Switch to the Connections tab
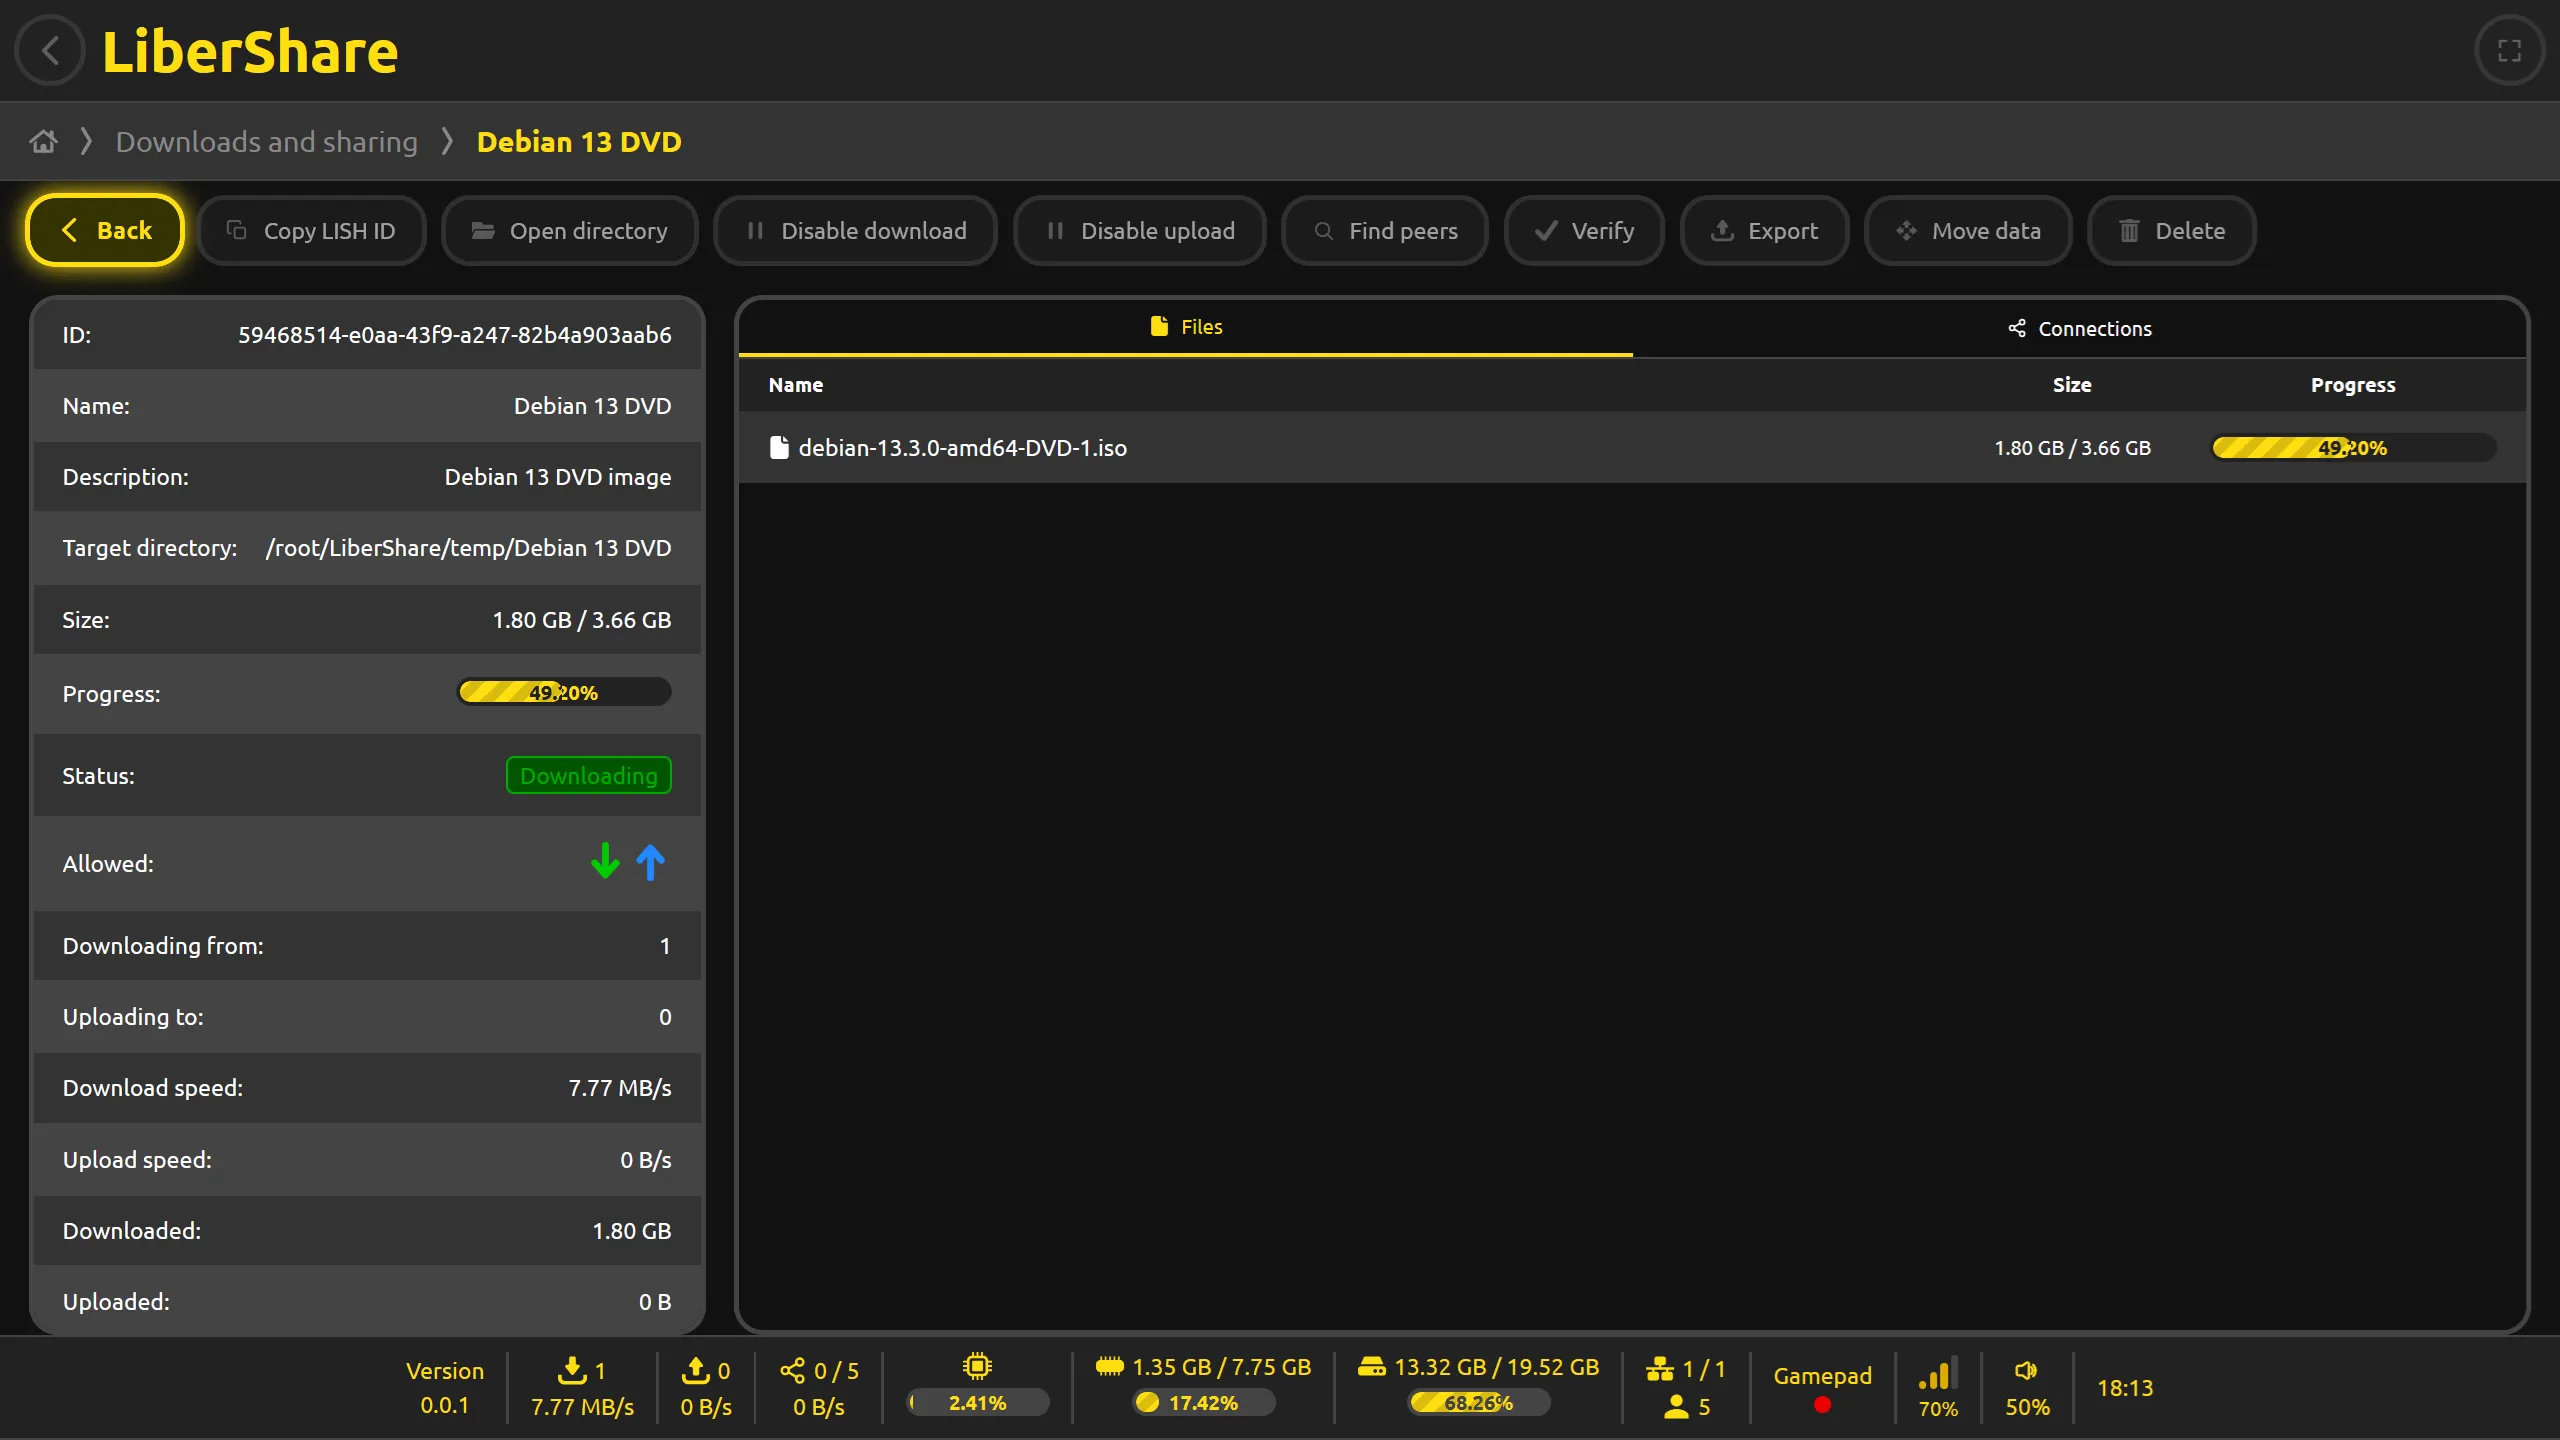2560x1440 pixels. point(2080,328)
